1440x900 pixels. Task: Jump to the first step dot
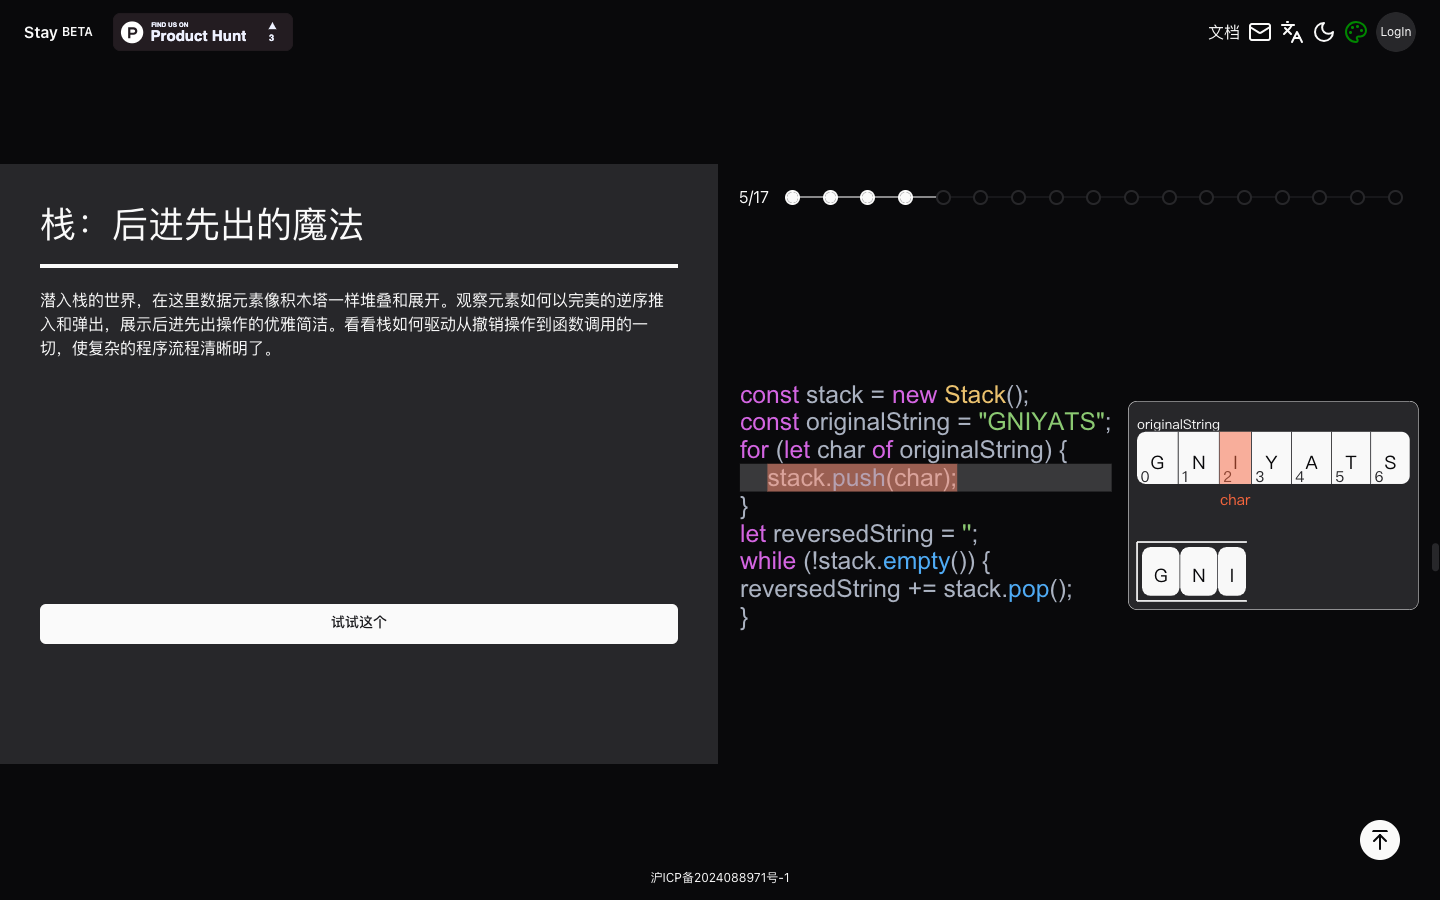(793, 198)
